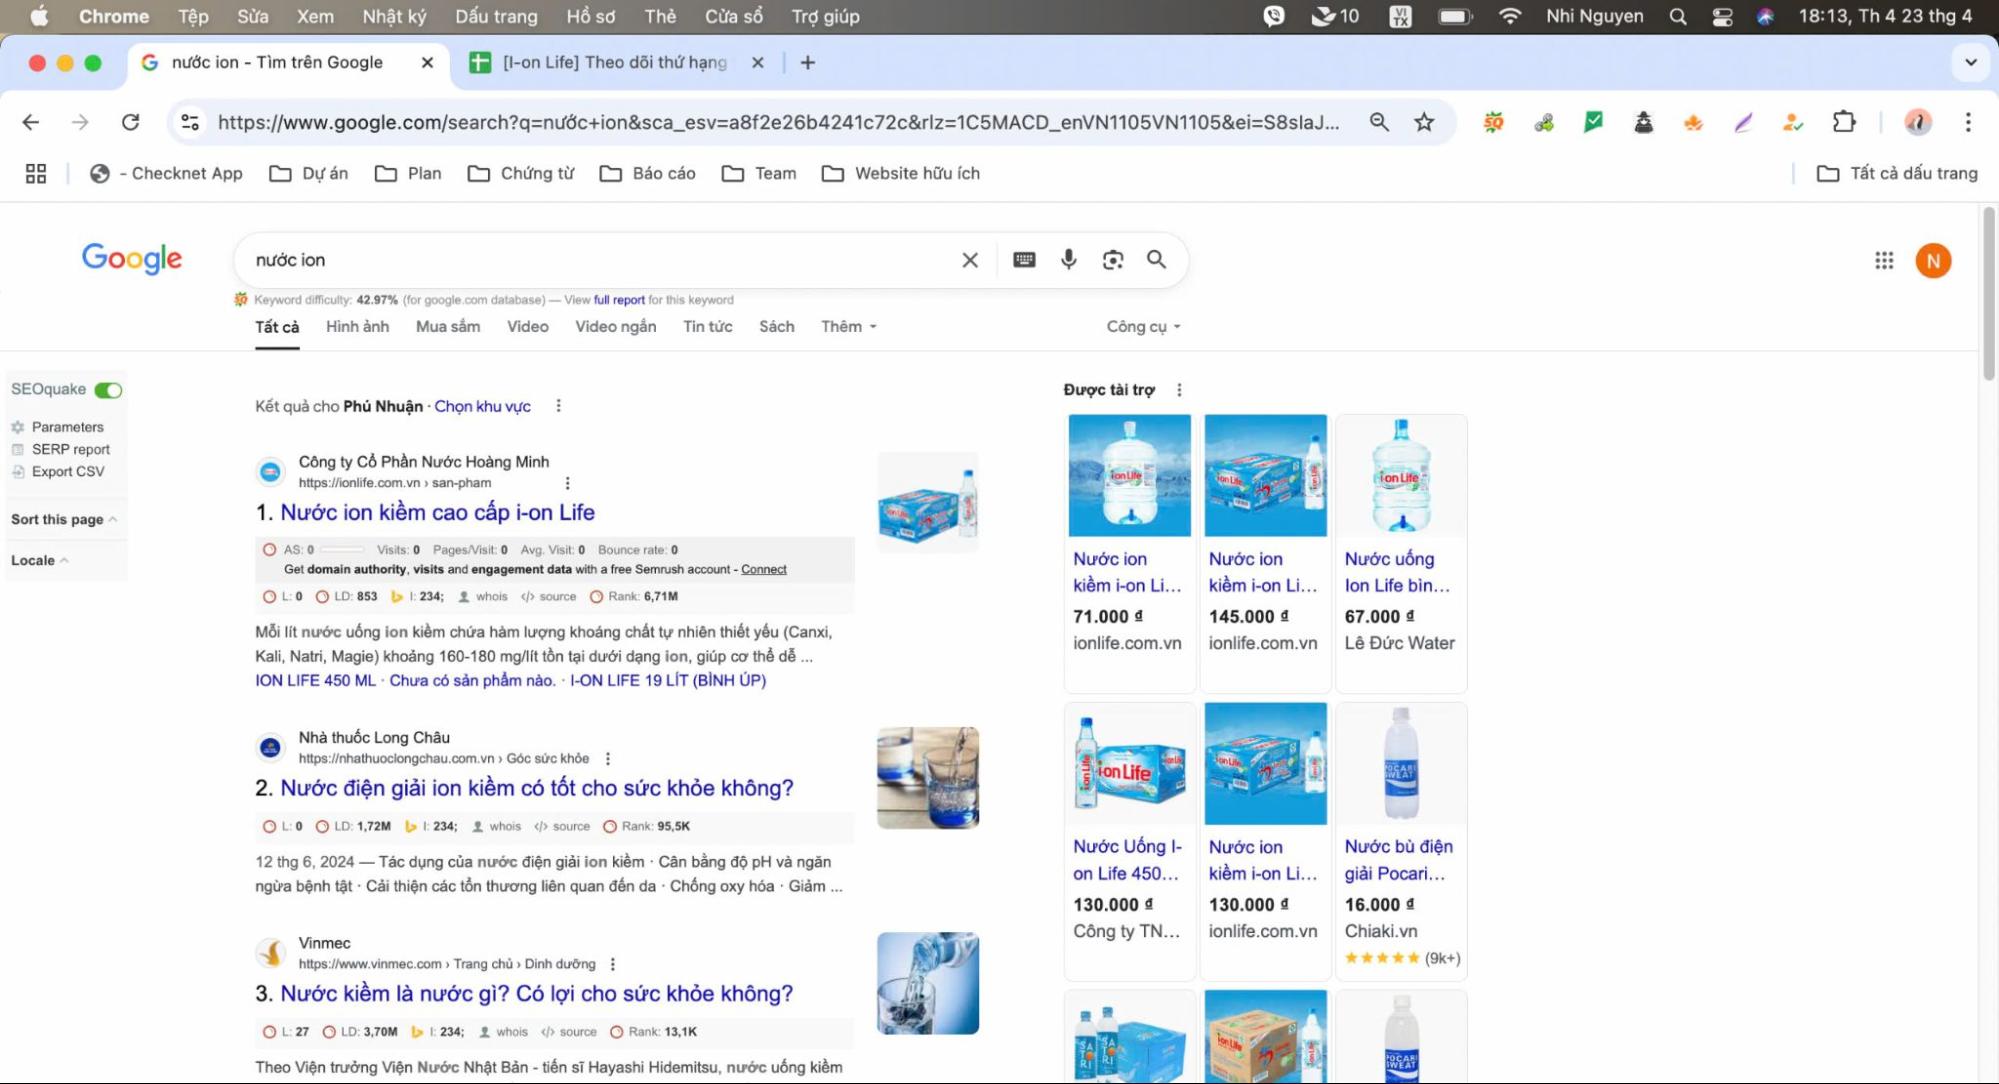Expand the Locale section

coord(40,560)
